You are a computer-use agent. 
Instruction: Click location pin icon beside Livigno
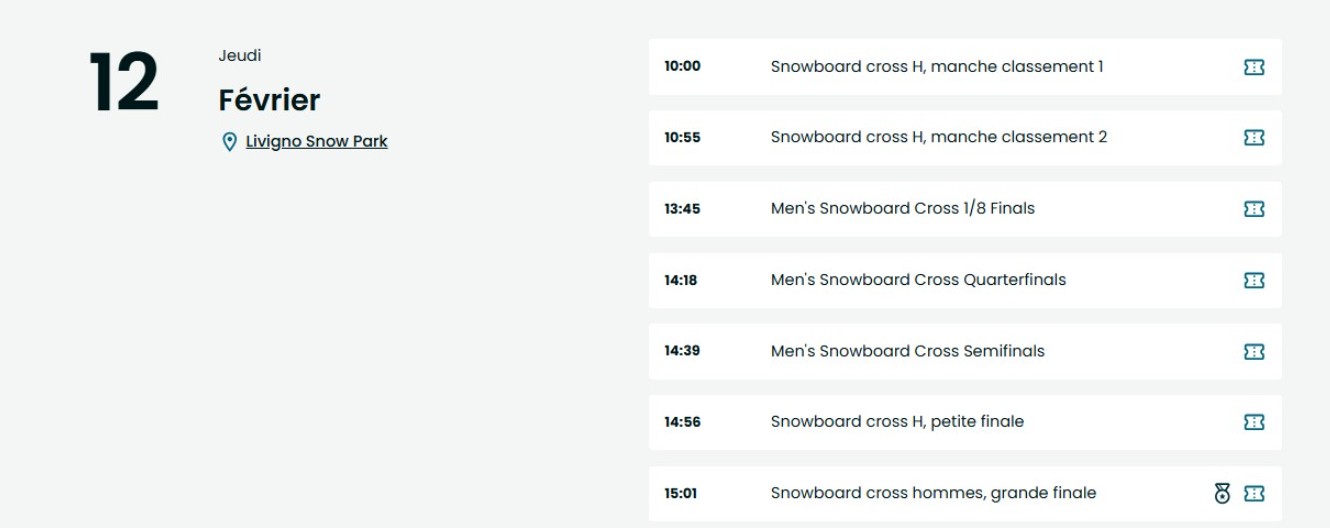click(229, 142)
